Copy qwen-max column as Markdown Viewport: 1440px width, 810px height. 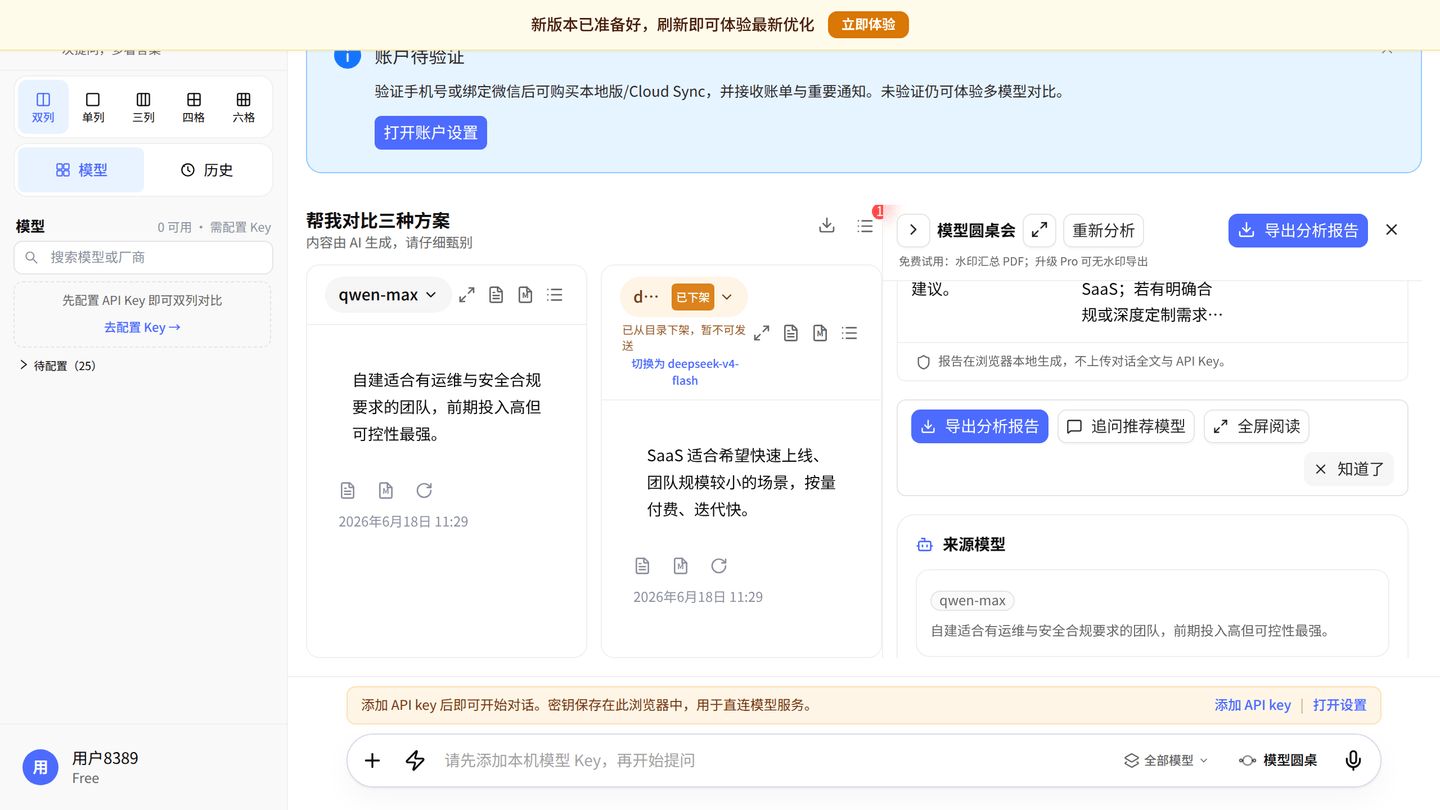pos(525,295)
